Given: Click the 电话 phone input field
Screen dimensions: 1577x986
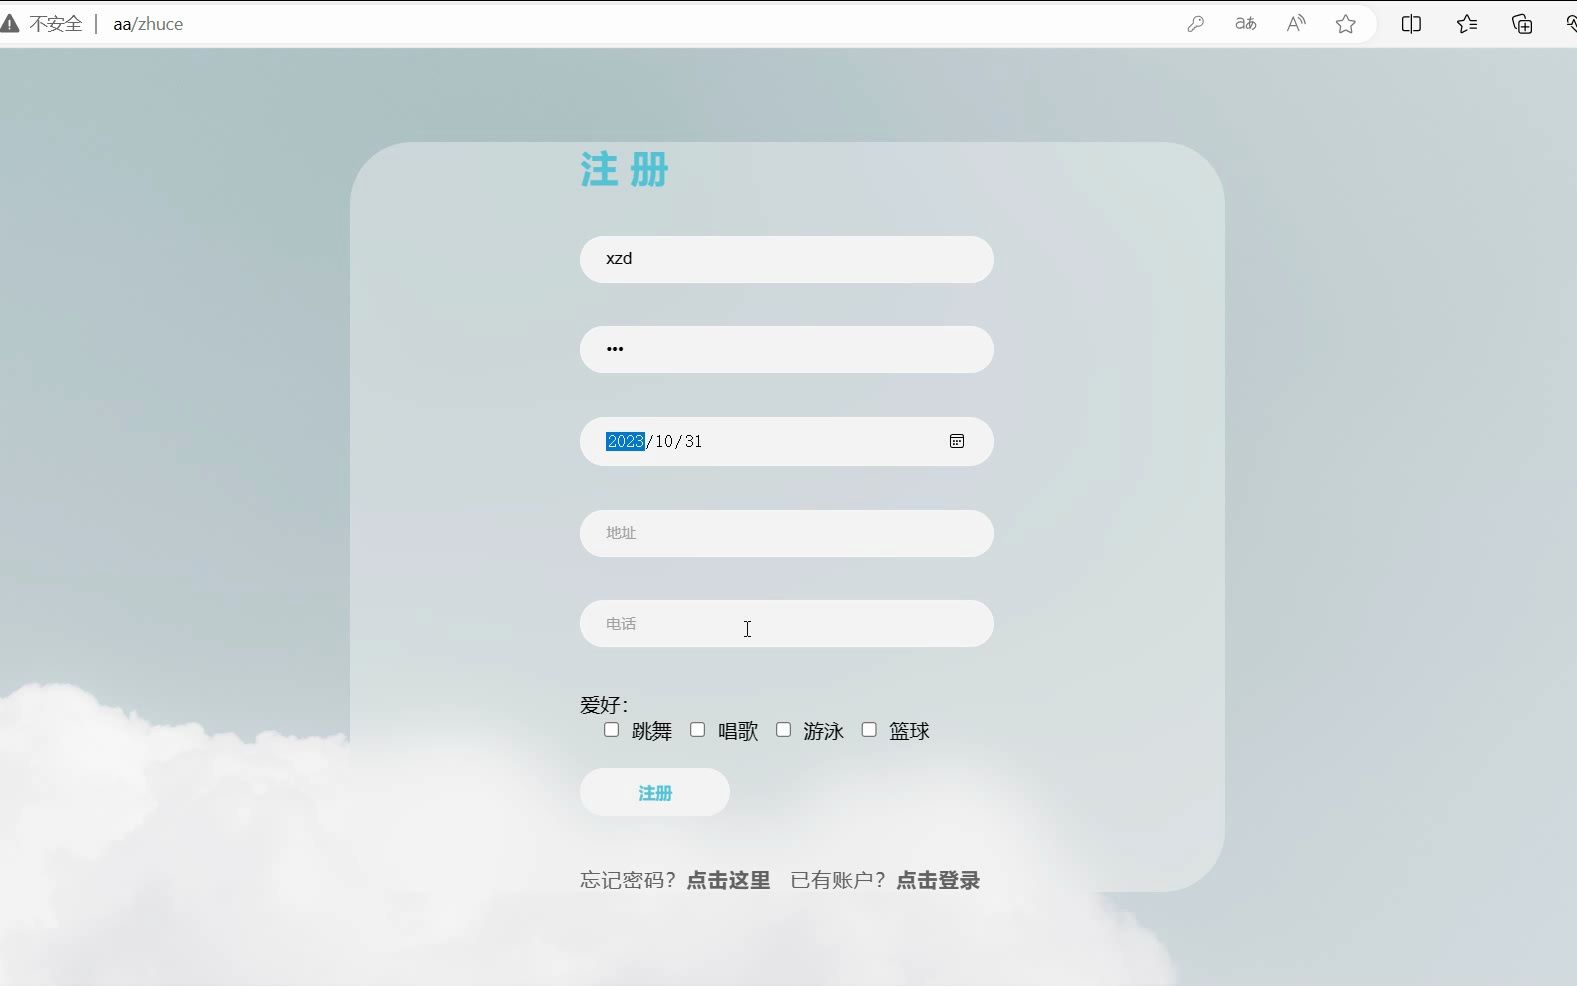Looking at the screenshot, I should click(x=787, y=623).
